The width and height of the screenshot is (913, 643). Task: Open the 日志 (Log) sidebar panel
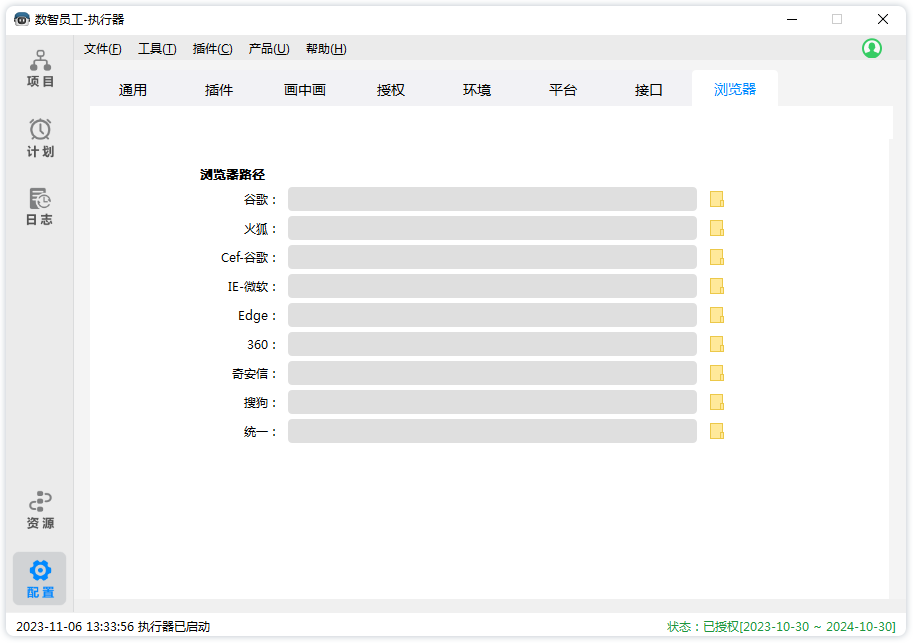[x=40, y=206]
